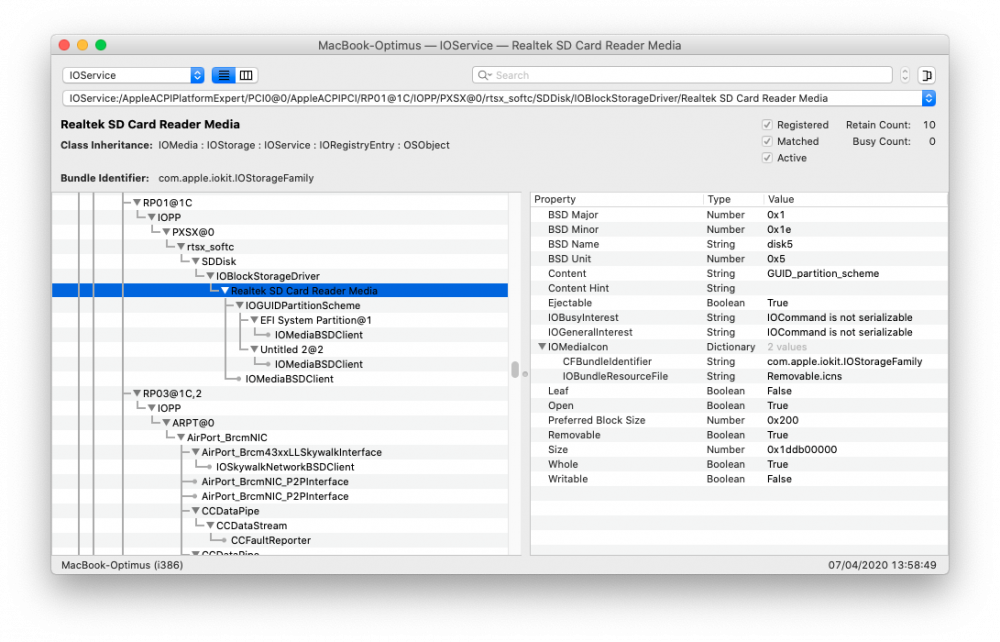1000x642 pixels.
Task: Collapse the SDDisk node
Action: click(x=195, y=261)
